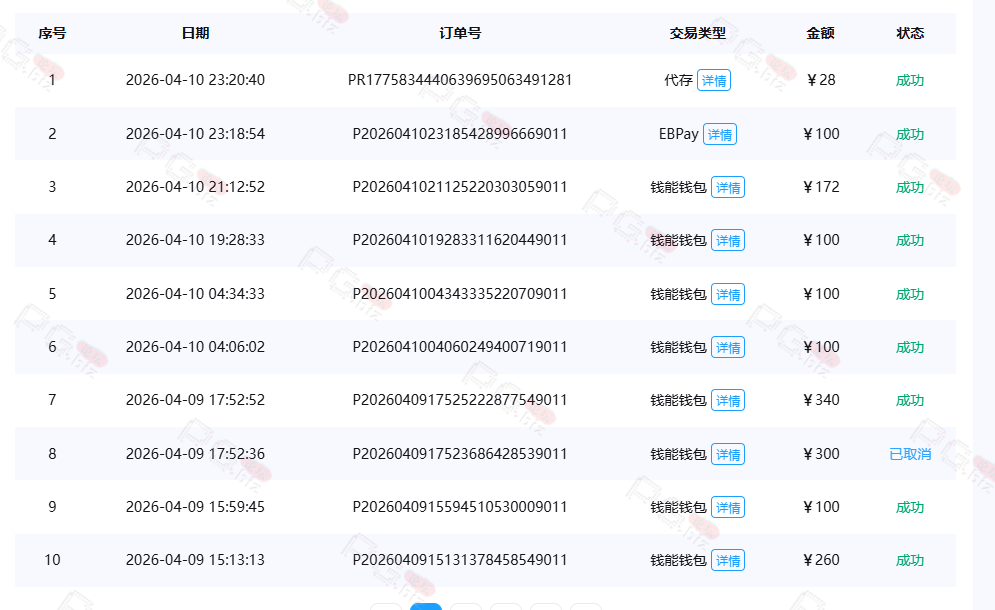Click the 交易类型 column header
The image size is (995, 610).
(697, 33)
